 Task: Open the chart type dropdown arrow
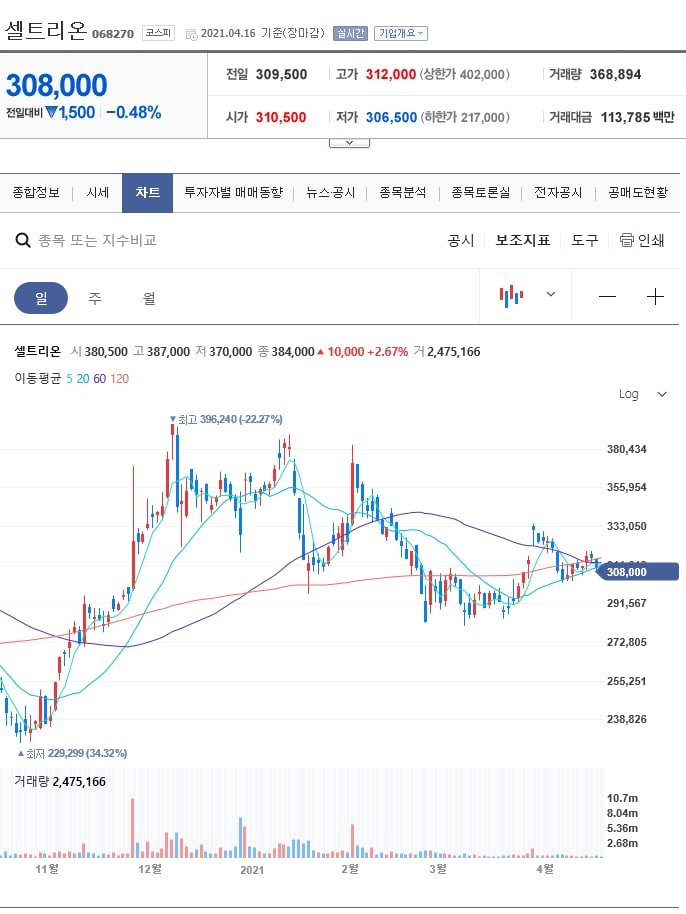[551, 294]
